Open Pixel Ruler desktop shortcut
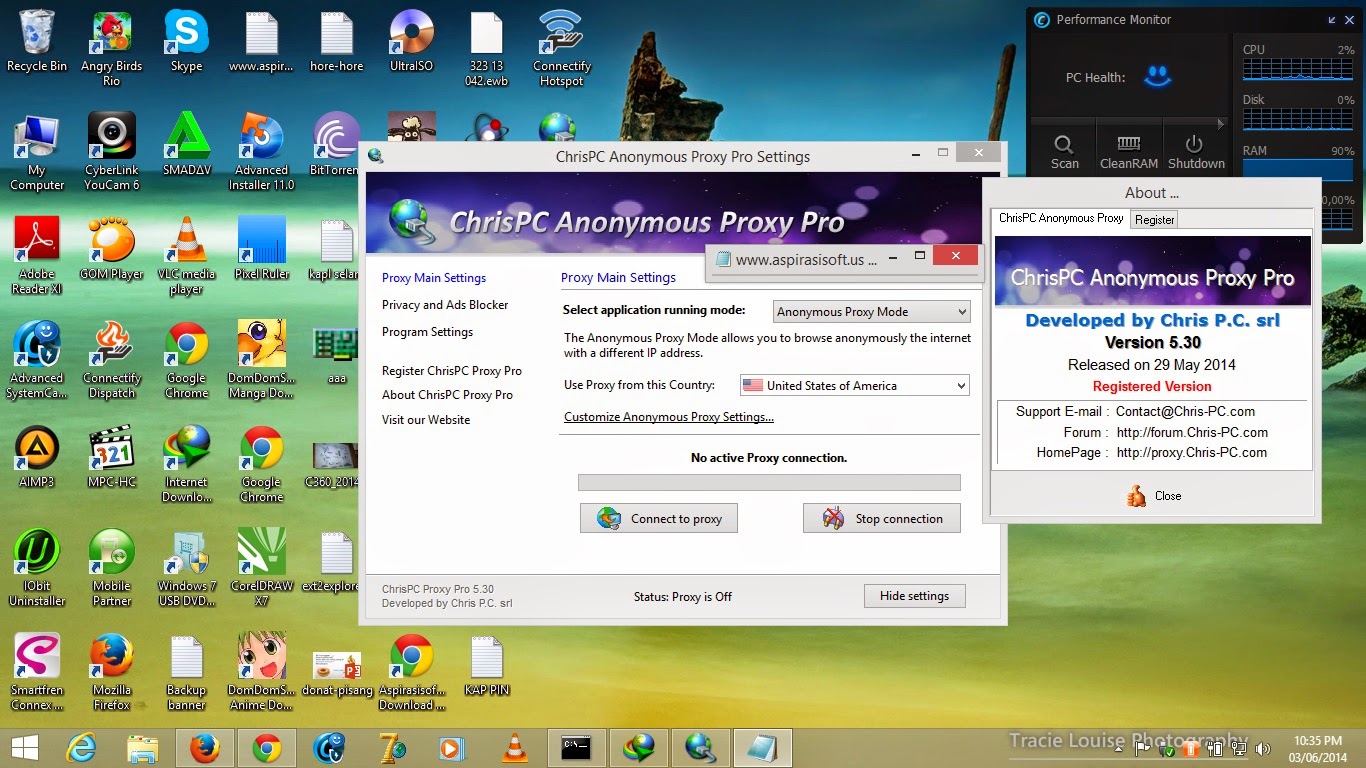The height and width of the screenshot is (768, 1366). [262, 250]
